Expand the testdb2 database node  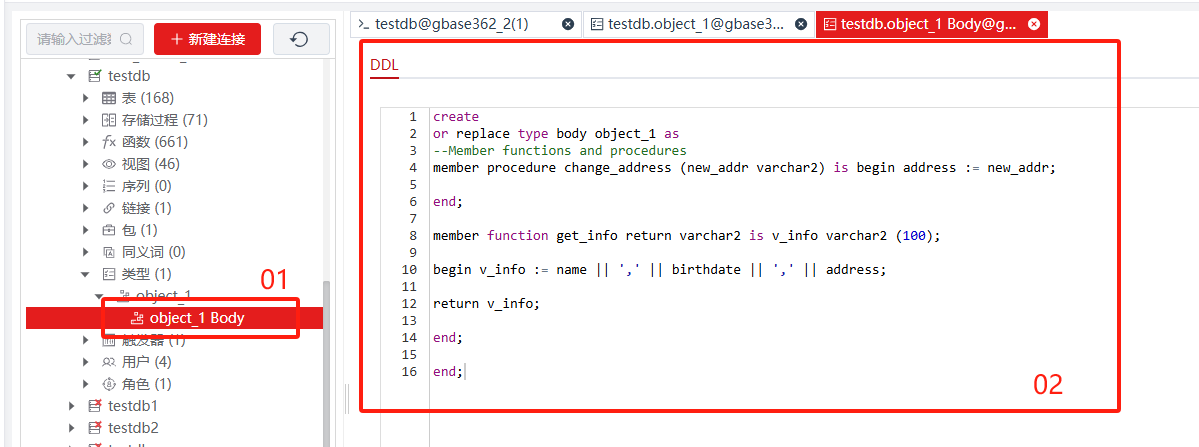[x=71, y=428]
